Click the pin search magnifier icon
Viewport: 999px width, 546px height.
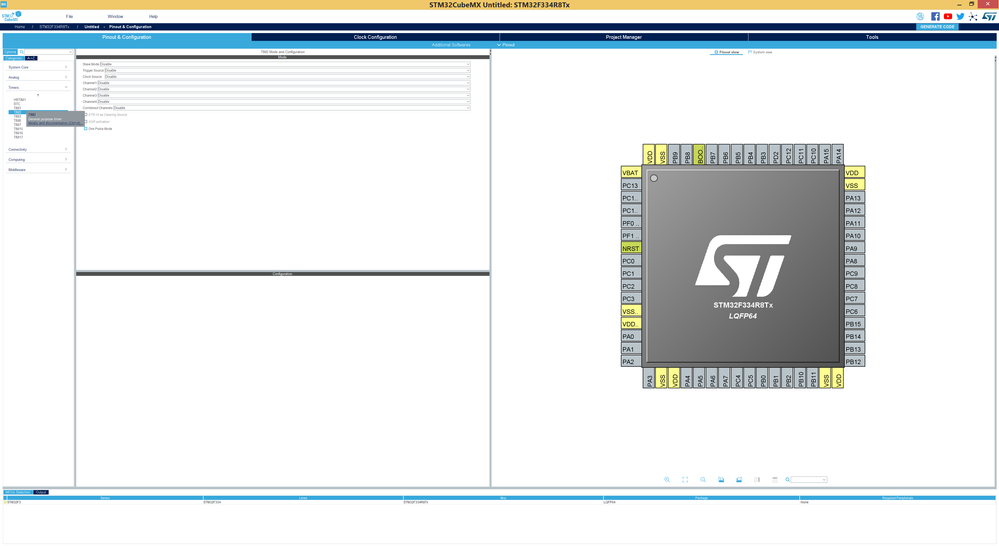coord(787,480)
